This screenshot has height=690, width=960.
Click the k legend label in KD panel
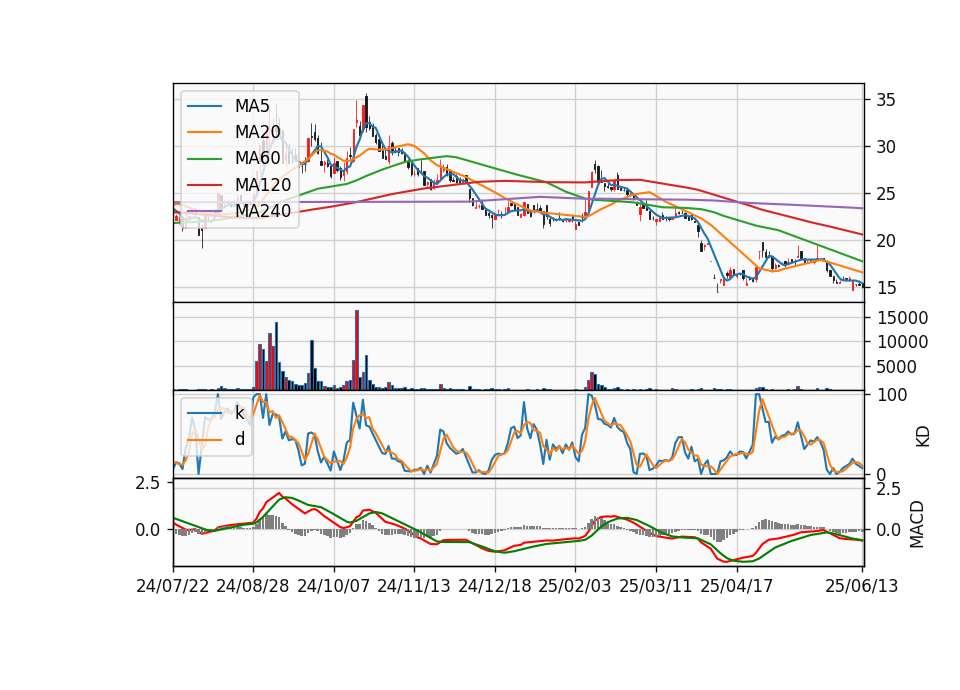tap(239, 413)
